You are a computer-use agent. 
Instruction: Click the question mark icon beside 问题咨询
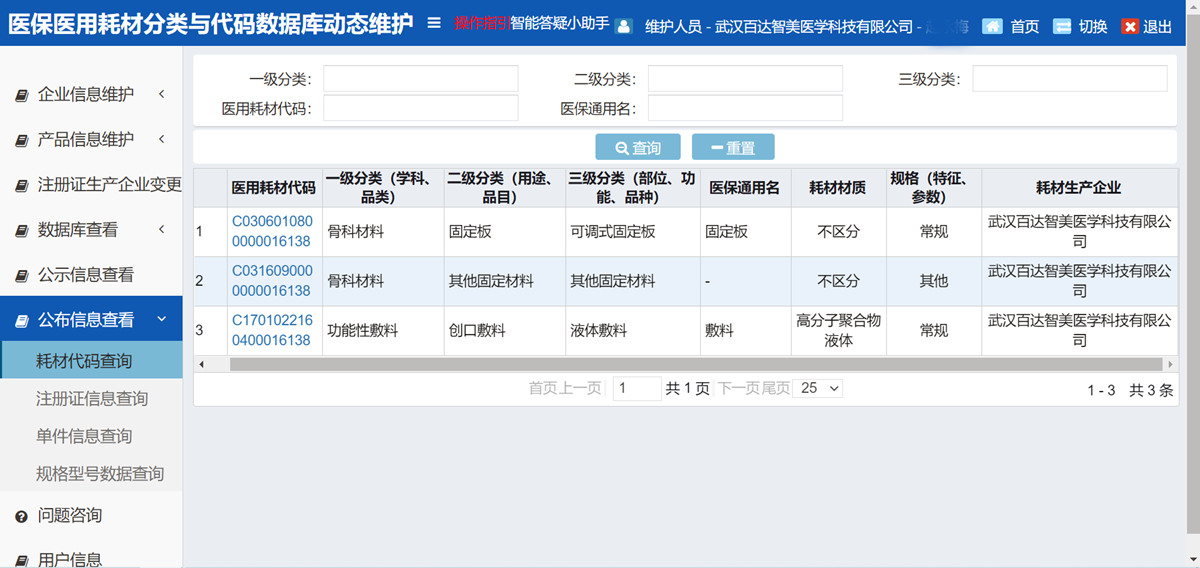pos(21,516)
